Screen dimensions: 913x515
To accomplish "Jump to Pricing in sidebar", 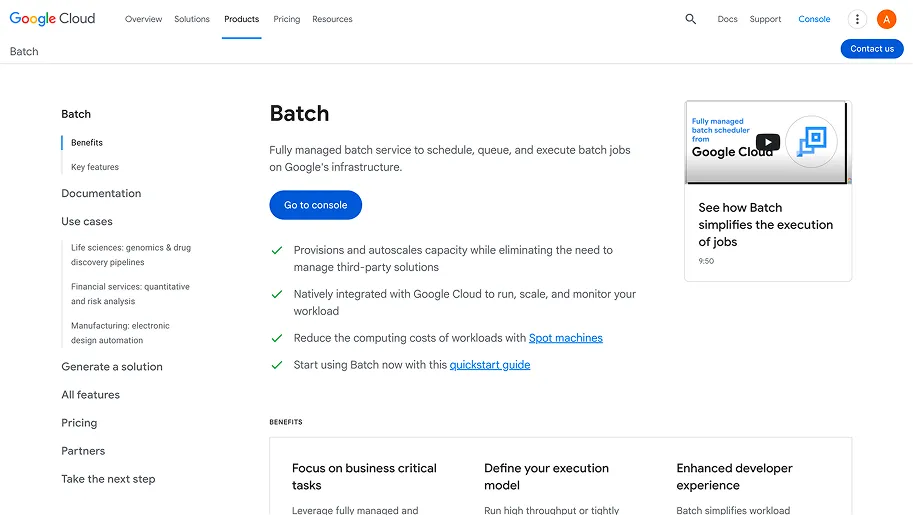I will pos(79,423).
